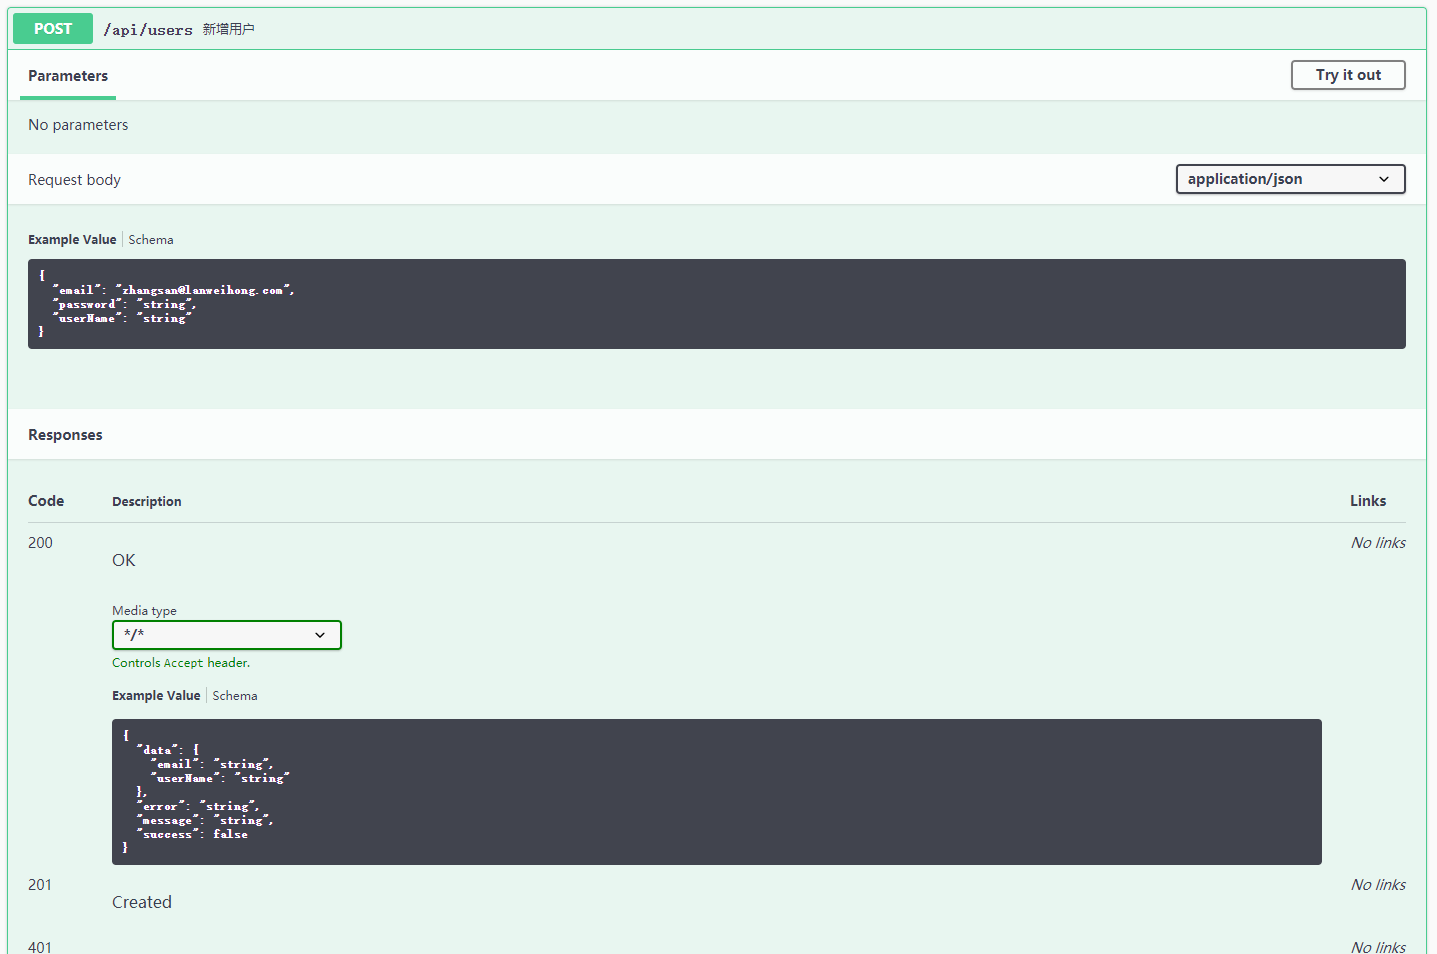The image size is (1437, 954).
Task: Click the chevron on application/json dropdown
Action: click(x=1386, y=179)
